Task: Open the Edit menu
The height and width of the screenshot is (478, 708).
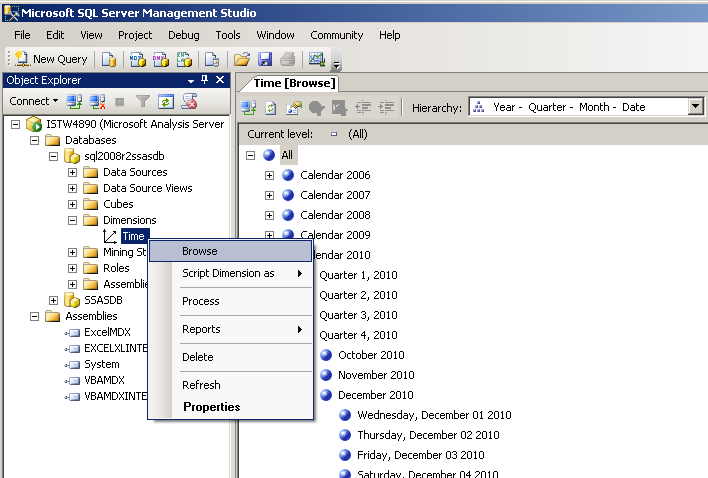Action: (x=55, y=35)
